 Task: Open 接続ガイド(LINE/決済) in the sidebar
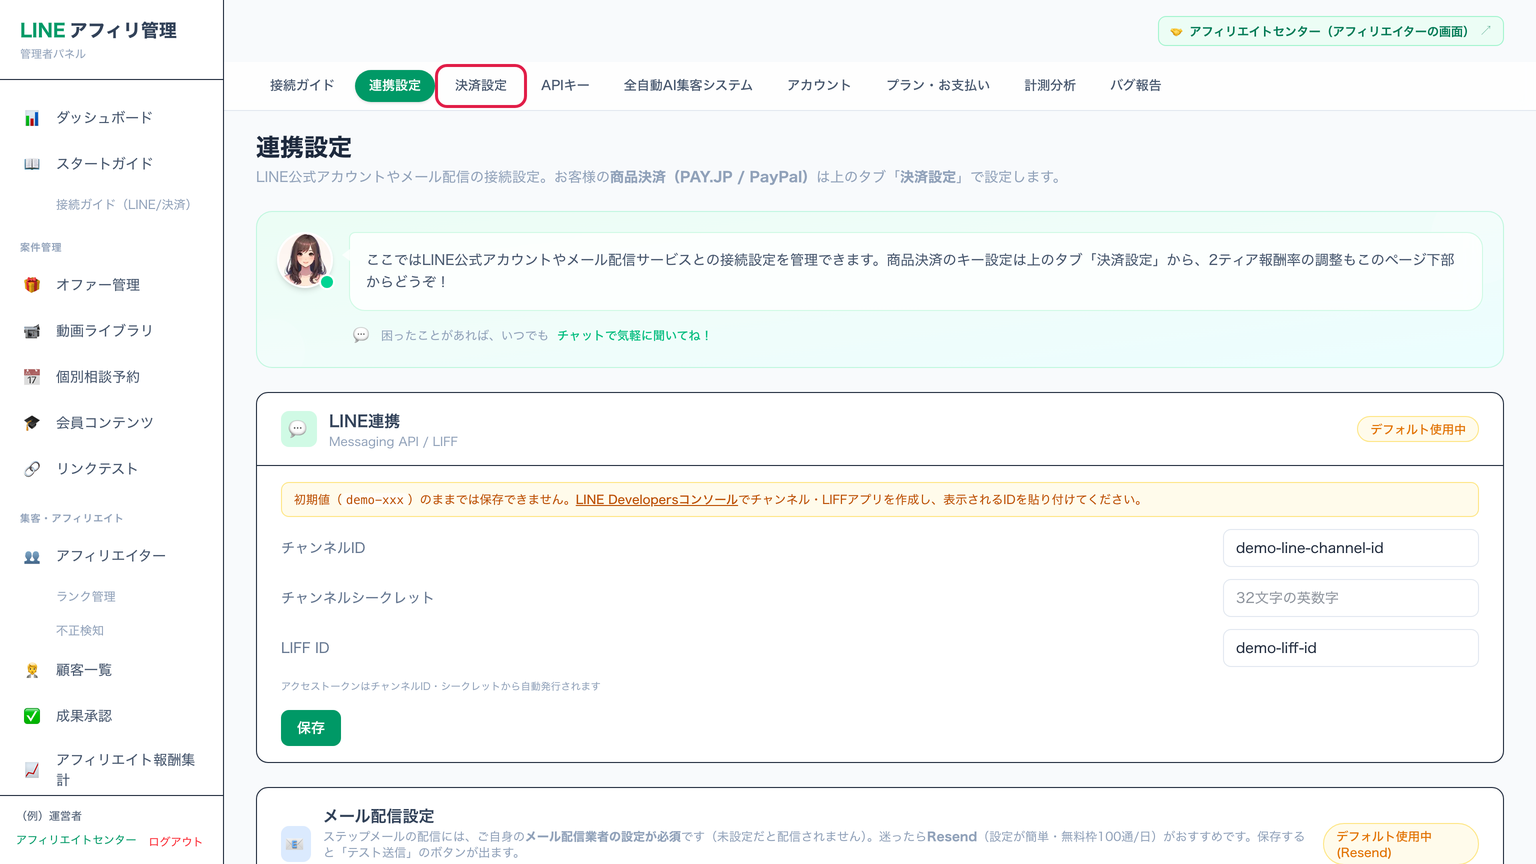tap(123, 205)
